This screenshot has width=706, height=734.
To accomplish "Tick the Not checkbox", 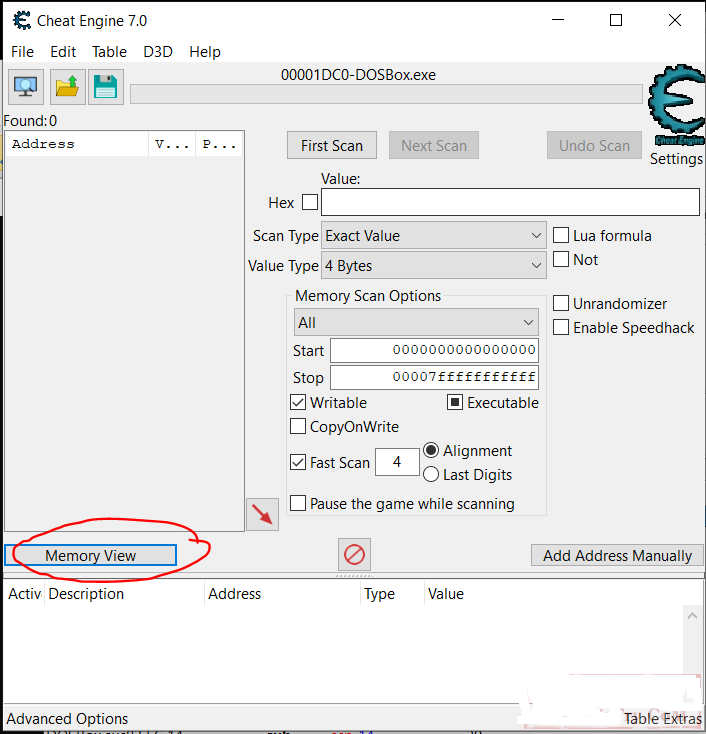I will (x=561, y=259).
